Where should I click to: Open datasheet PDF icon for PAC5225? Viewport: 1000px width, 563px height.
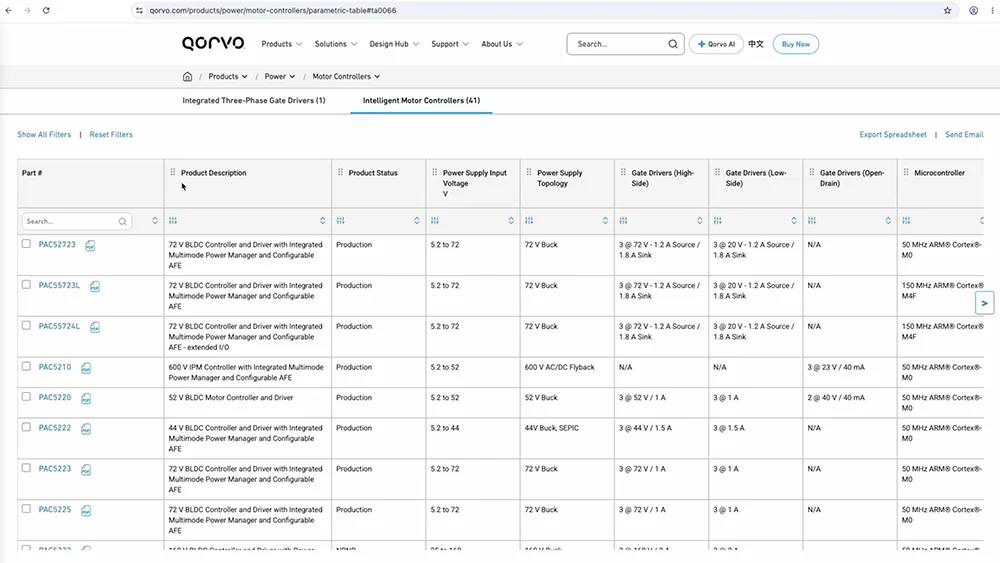[86, 510]
